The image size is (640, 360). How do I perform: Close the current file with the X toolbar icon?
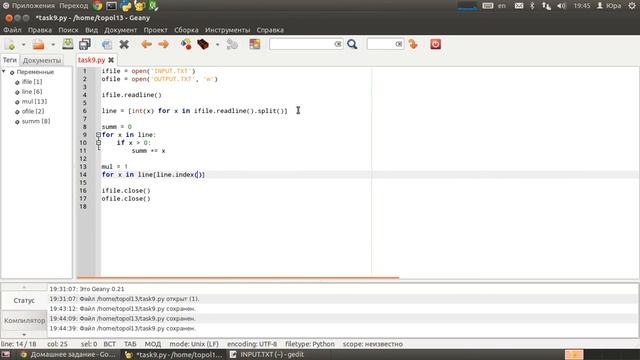click(x=124, y=44)
